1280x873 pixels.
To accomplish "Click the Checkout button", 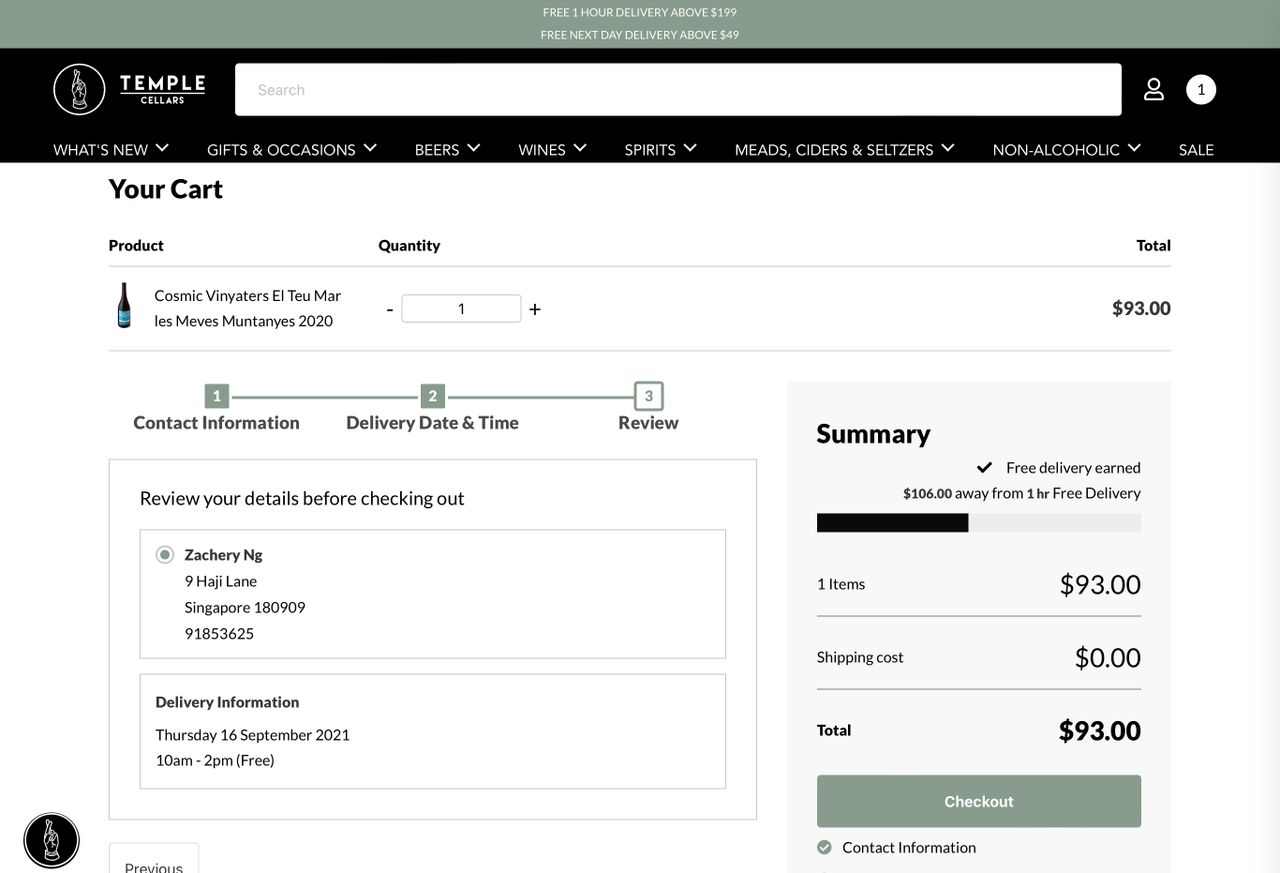I will point(979,801).
